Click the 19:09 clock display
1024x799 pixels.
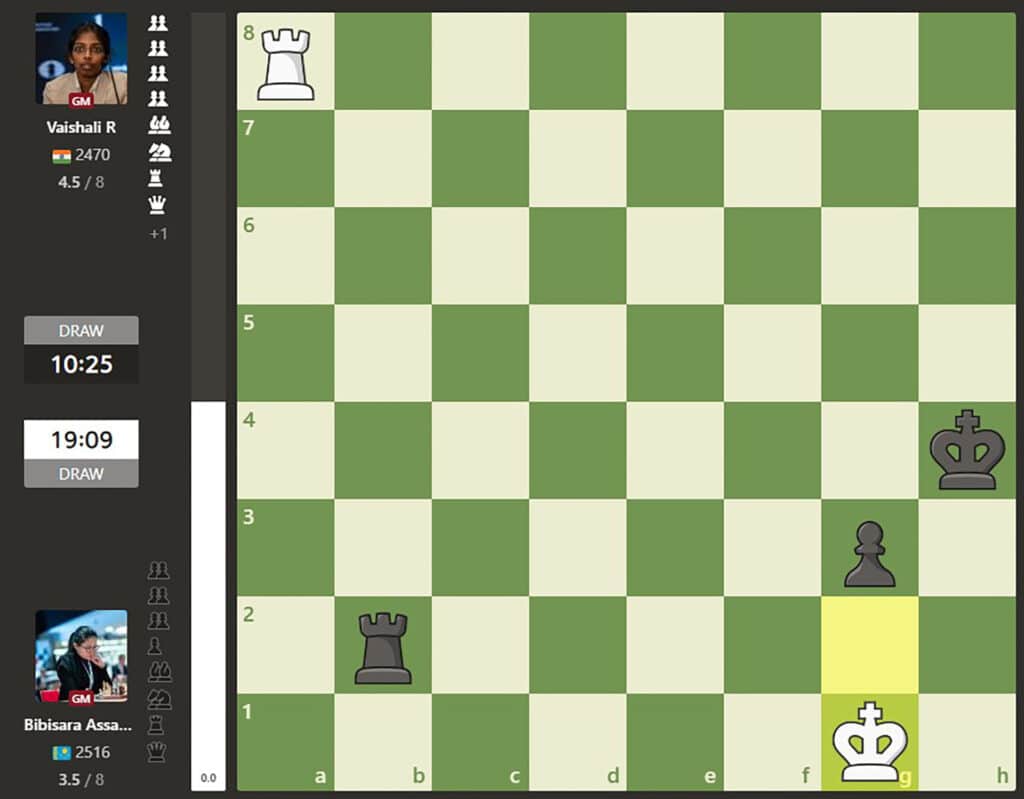click(x=81, y=439)
